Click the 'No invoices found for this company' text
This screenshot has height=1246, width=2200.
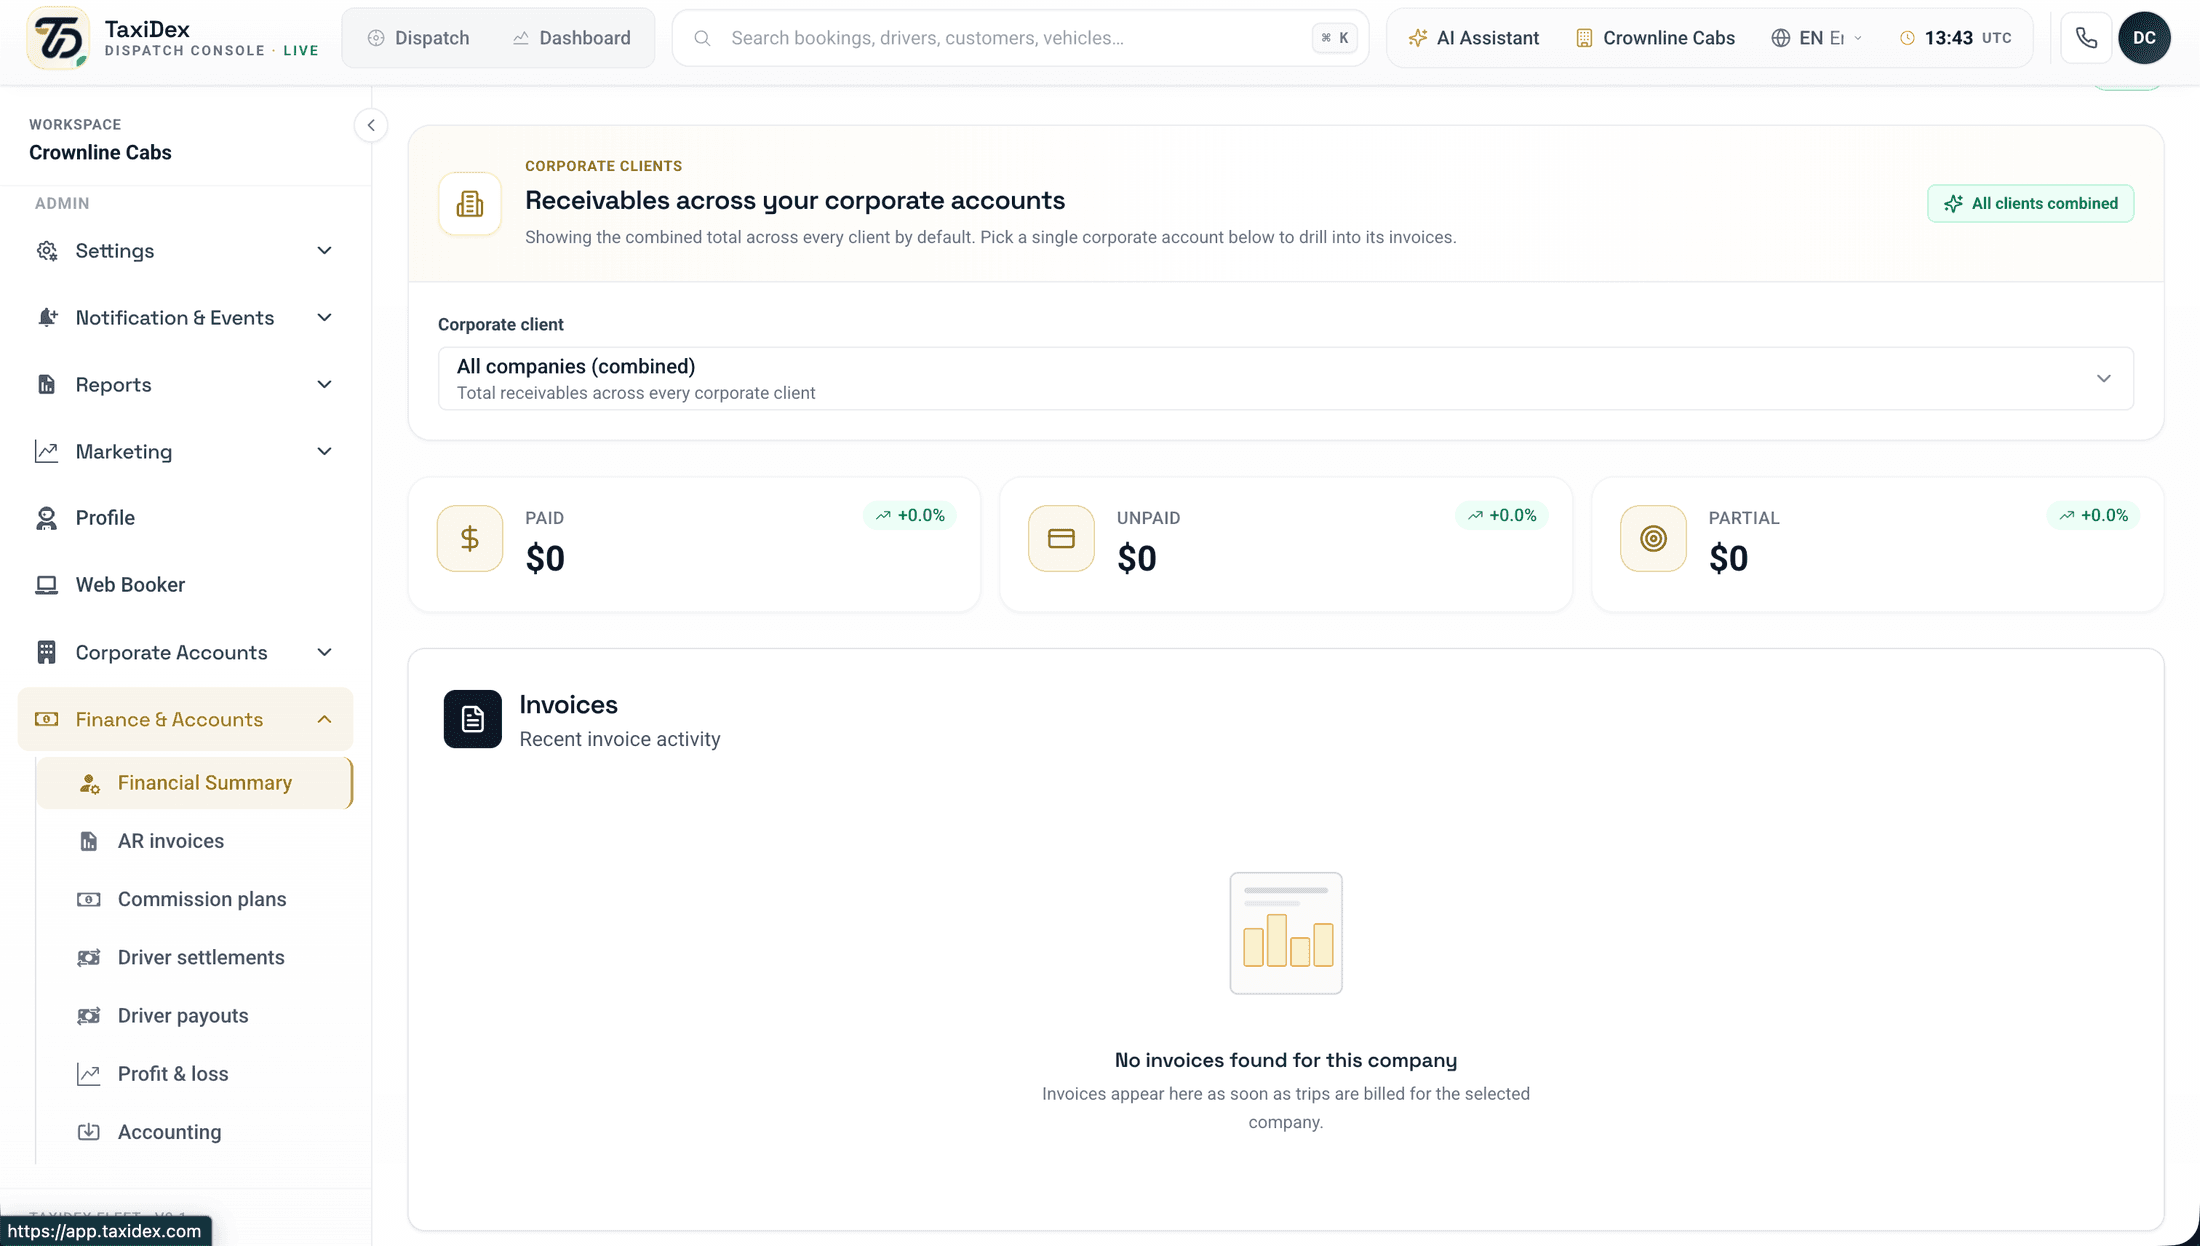pyautogui.click(x=1286, y=1060)
